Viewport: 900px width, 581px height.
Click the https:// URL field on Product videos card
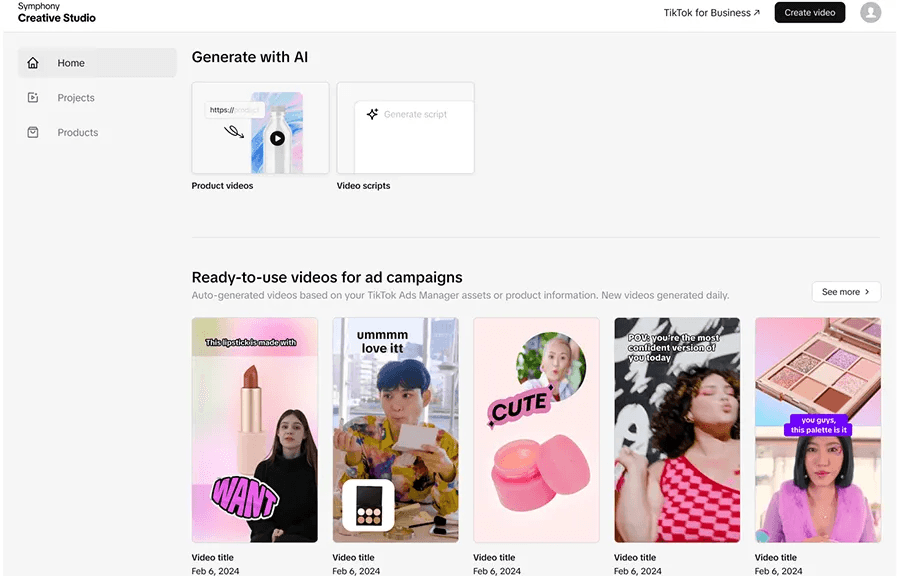(x=234, y=110)
